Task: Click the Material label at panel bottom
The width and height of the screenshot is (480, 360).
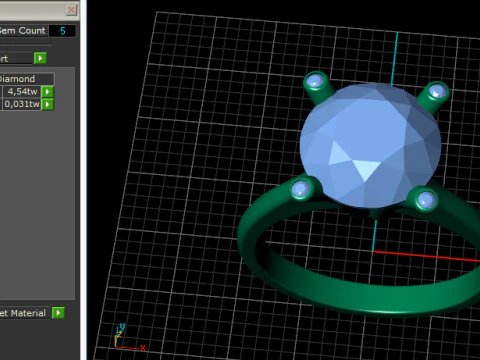Action: [23, 313]
